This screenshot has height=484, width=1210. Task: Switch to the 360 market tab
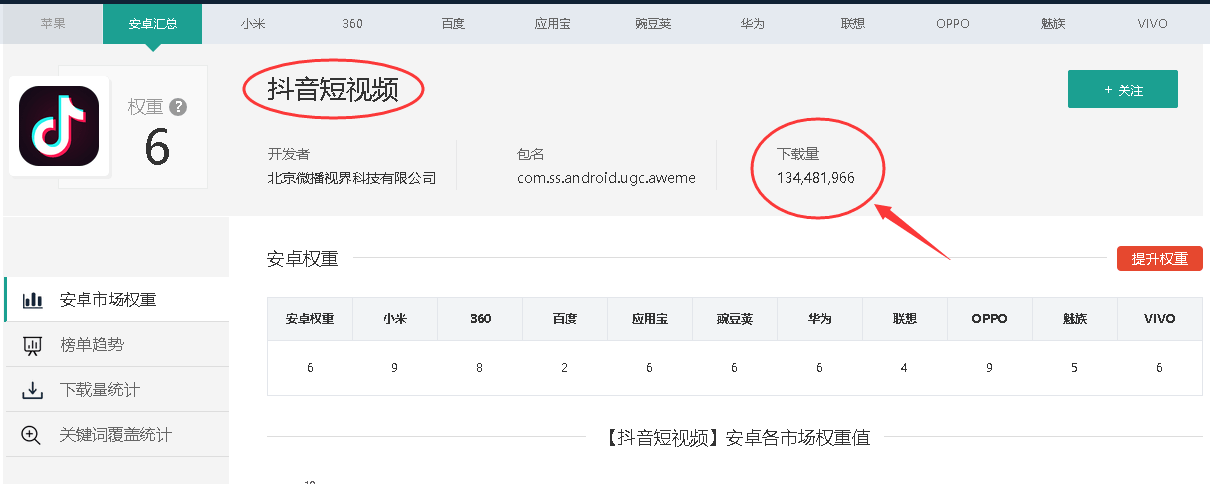(353, 24)
